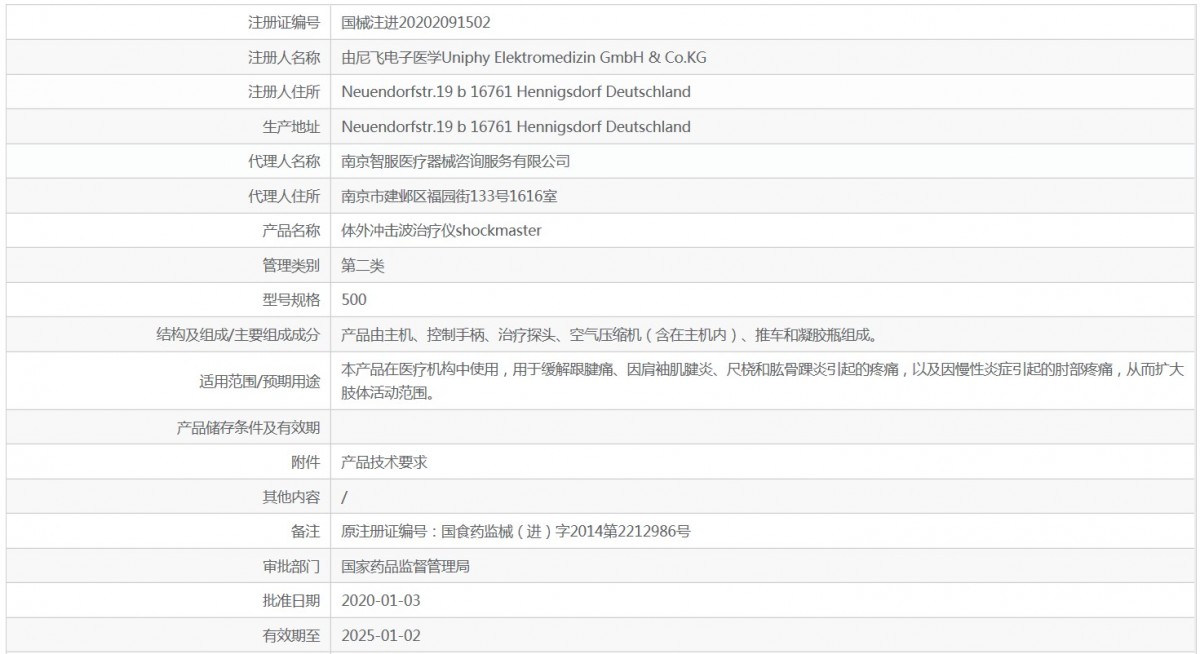Click the label 产品名称
This screenshot has height=654, width=1200.
291,231
